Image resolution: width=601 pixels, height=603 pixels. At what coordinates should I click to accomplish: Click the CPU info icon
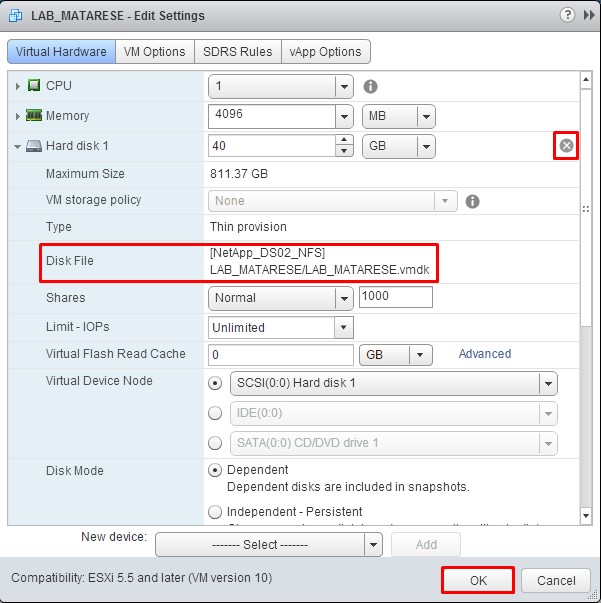[x=370, y=86]
